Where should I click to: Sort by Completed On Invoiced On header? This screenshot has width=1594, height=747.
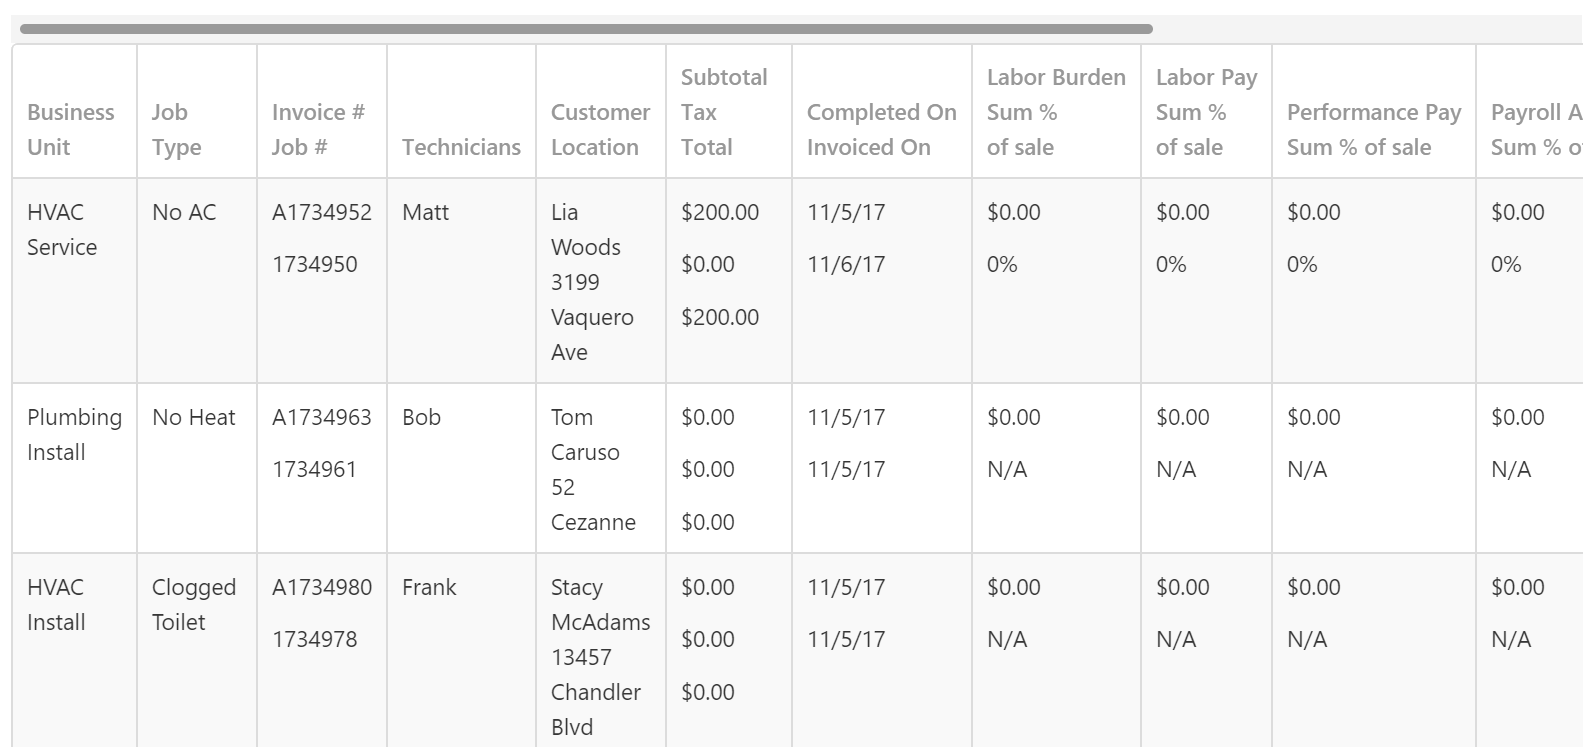coord(881,129)
